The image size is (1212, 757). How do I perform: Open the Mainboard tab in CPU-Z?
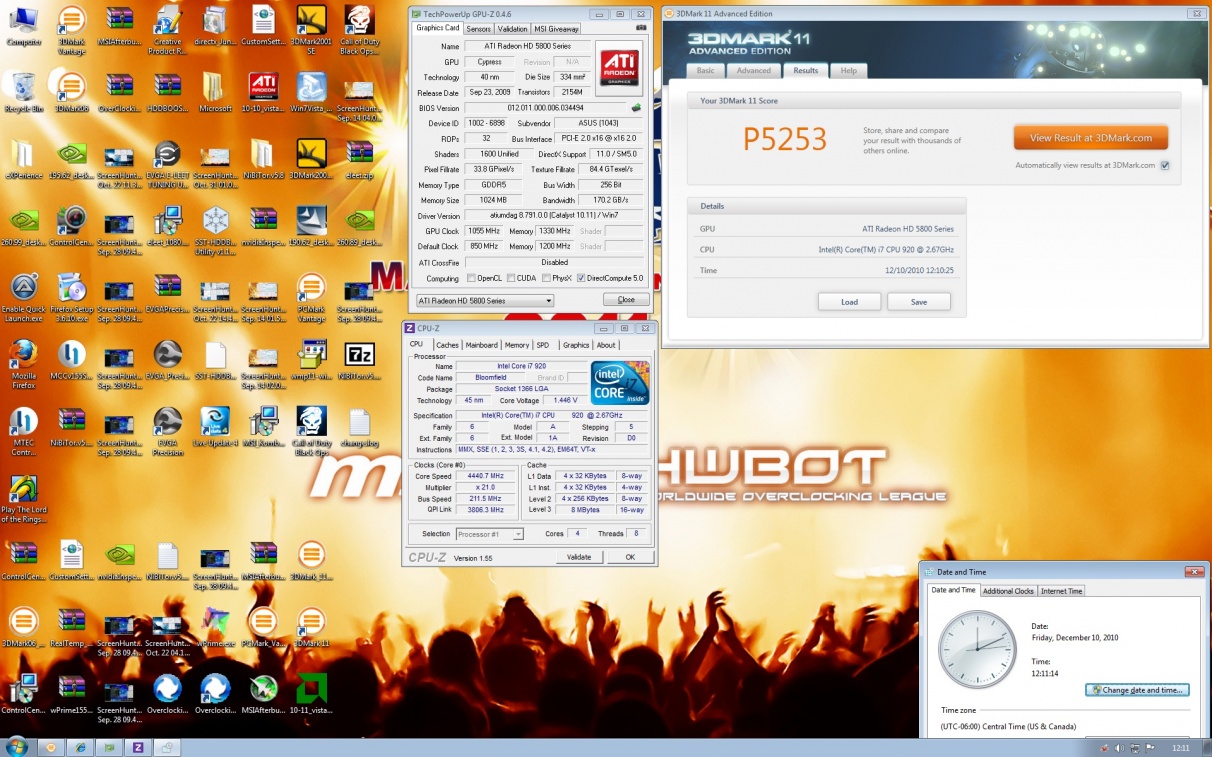pyautogui.click(x=481, y=345)
